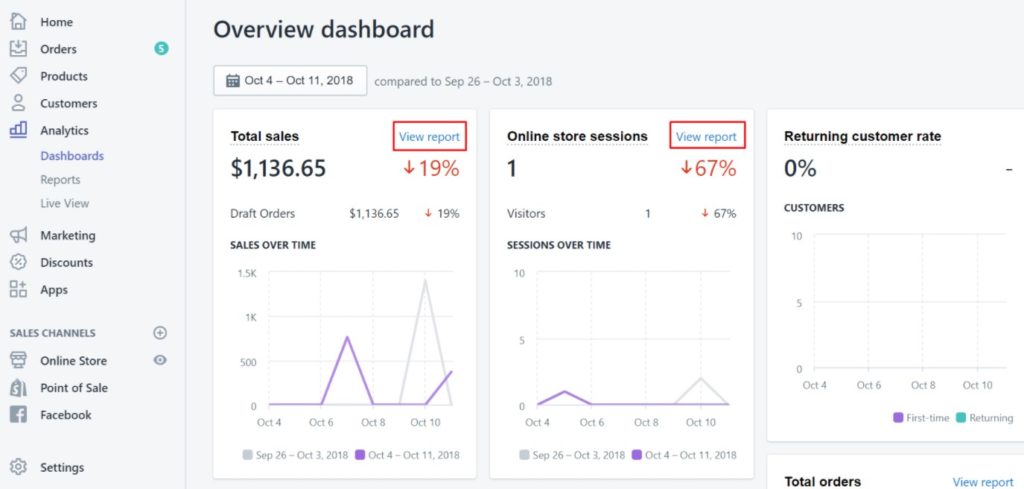This screenshot has width=1024, height=489.
Task: Click the Visitors row label
Action: (526, 213)
